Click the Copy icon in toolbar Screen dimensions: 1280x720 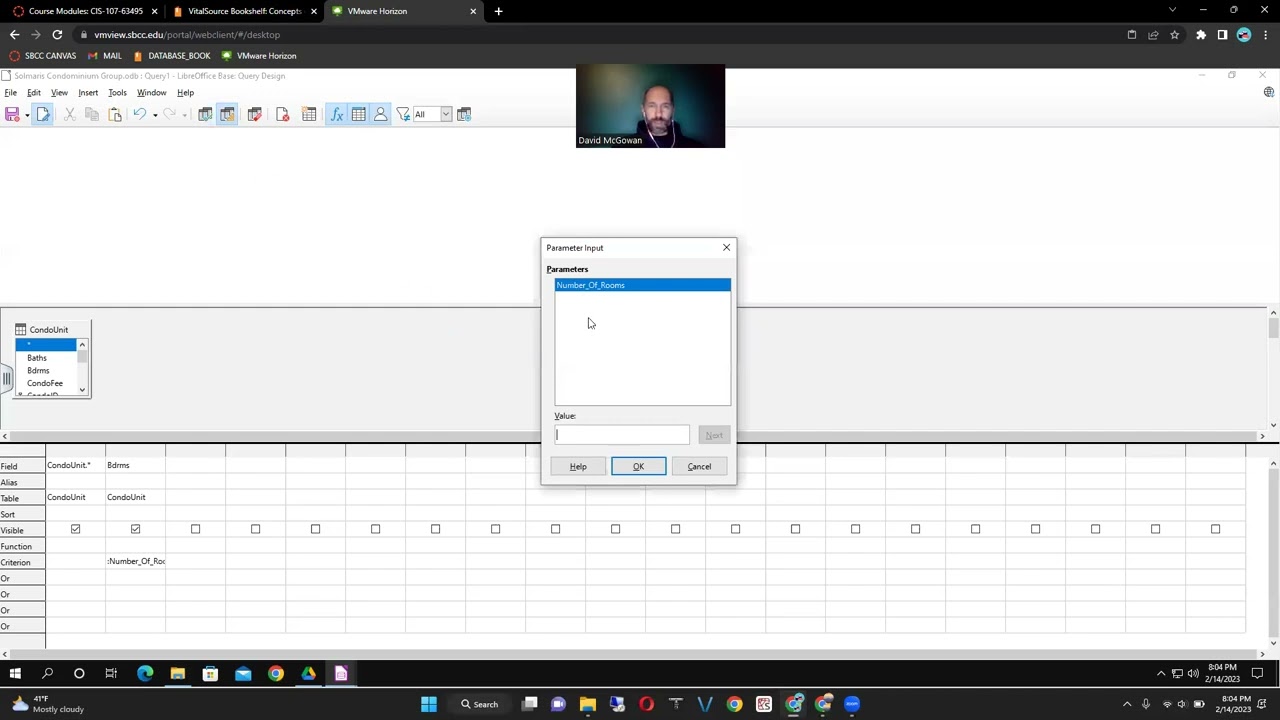pos(92,115)
